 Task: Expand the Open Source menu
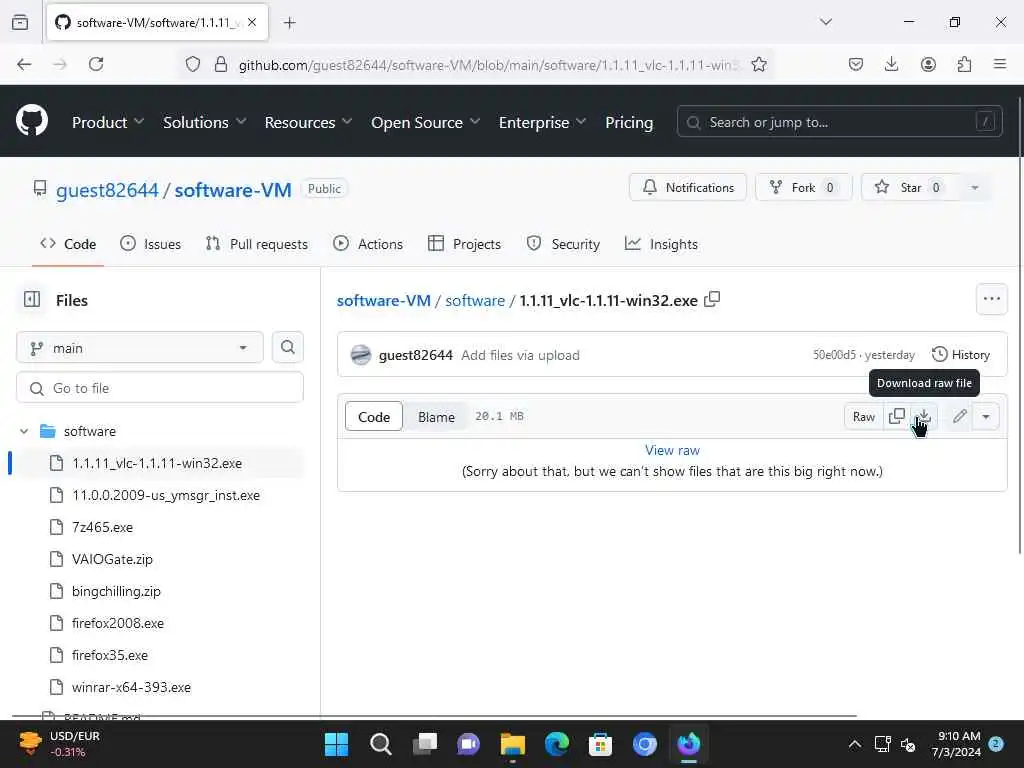[425, 122]
